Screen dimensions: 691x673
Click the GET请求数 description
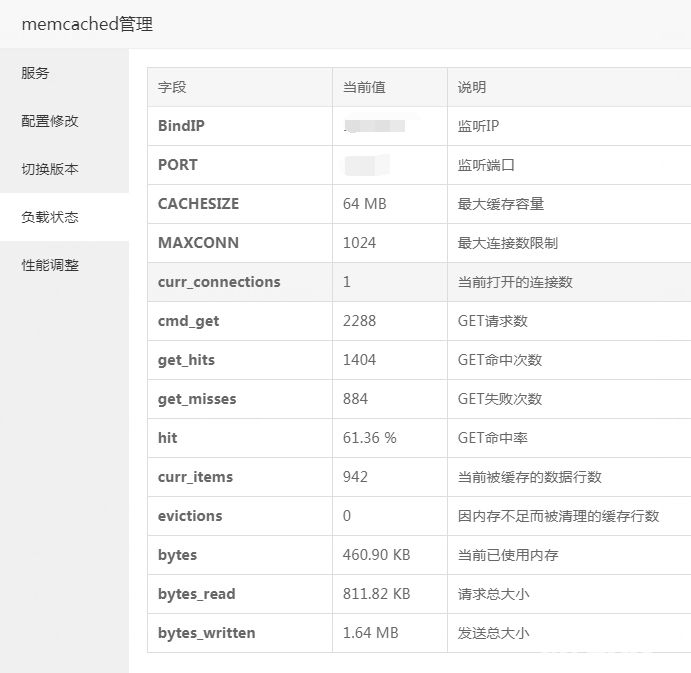pyautogui.click(x=493, y=321)
